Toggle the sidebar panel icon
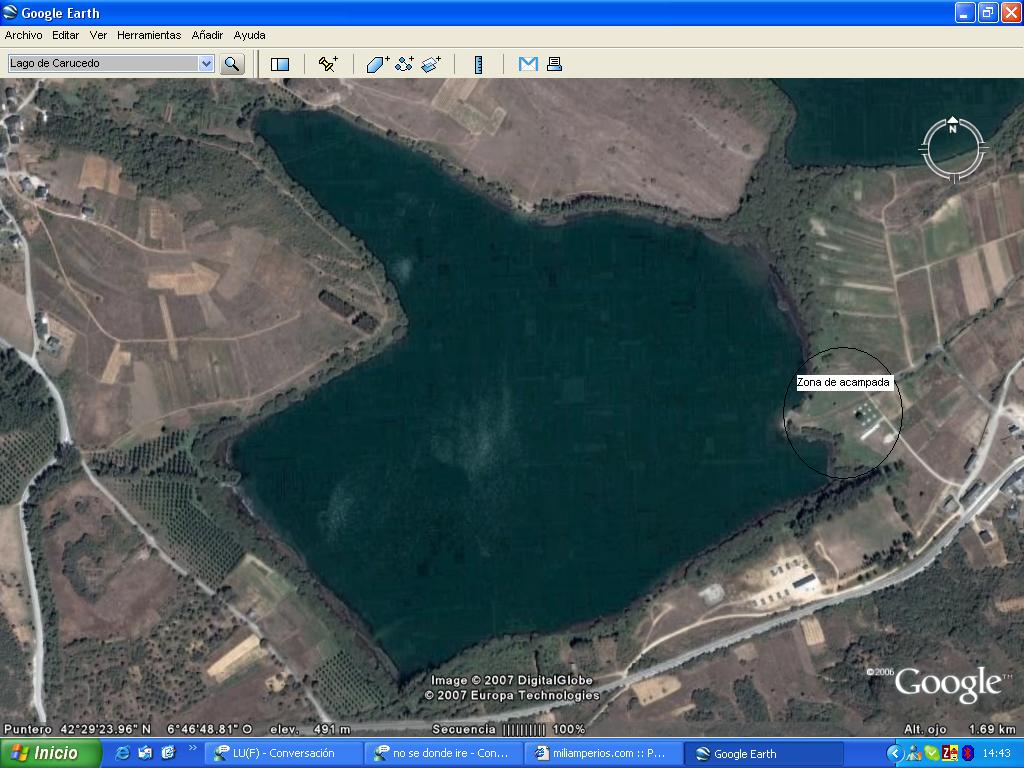This screenshot has height=768, width=1024. 280,64
